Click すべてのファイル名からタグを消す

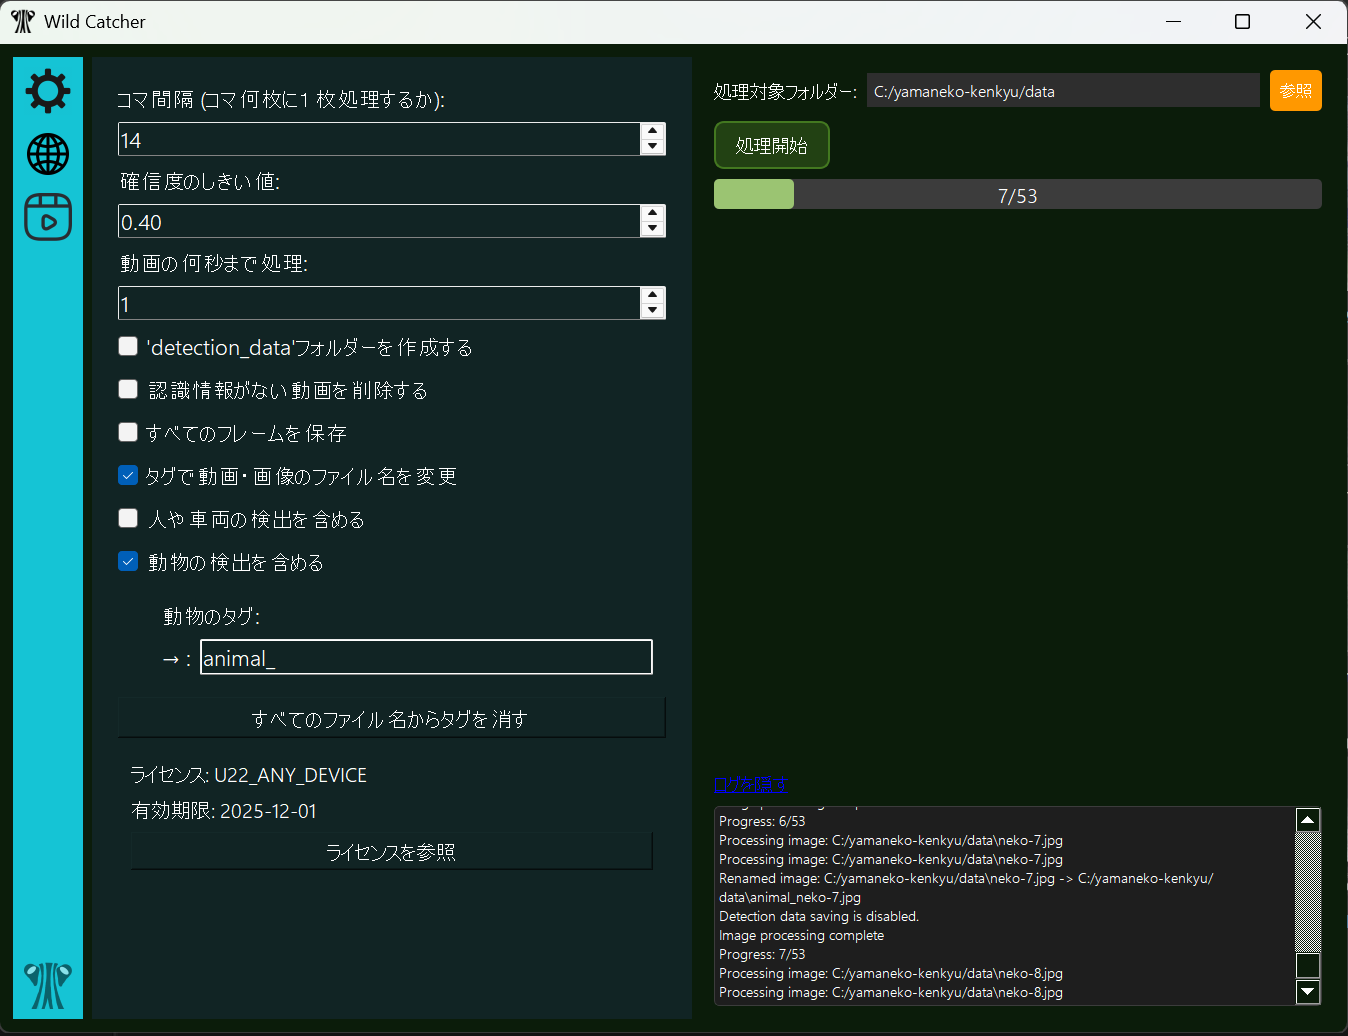coord(391,718)
